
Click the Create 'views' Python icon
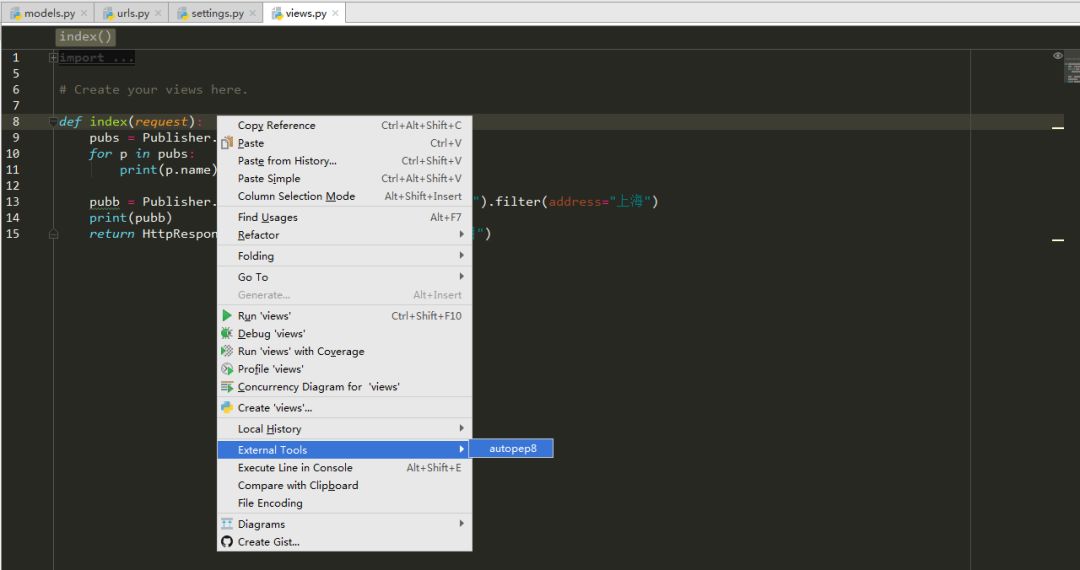pos(227,408)
